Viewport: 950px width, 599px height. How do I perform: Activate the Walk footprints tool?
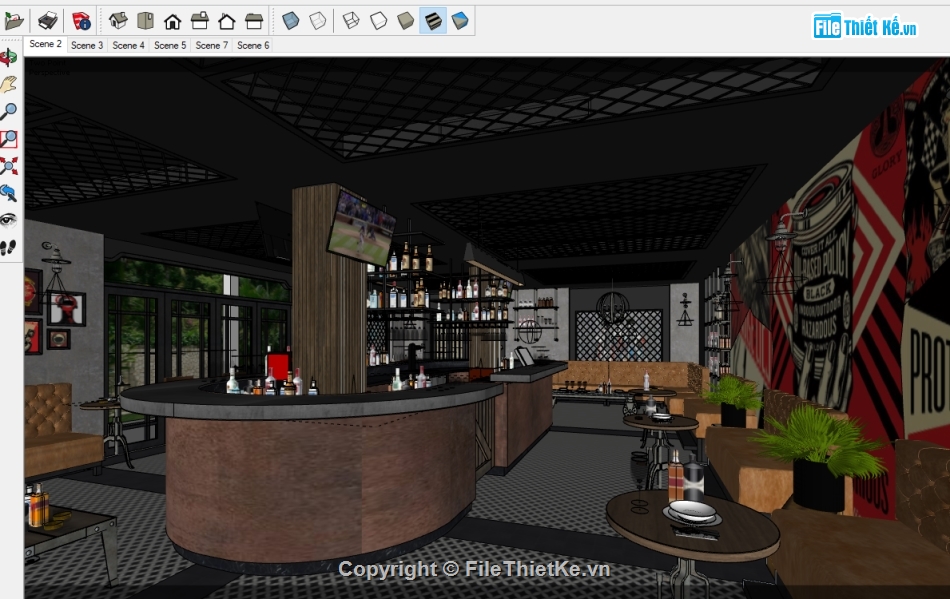coord(9,248)
